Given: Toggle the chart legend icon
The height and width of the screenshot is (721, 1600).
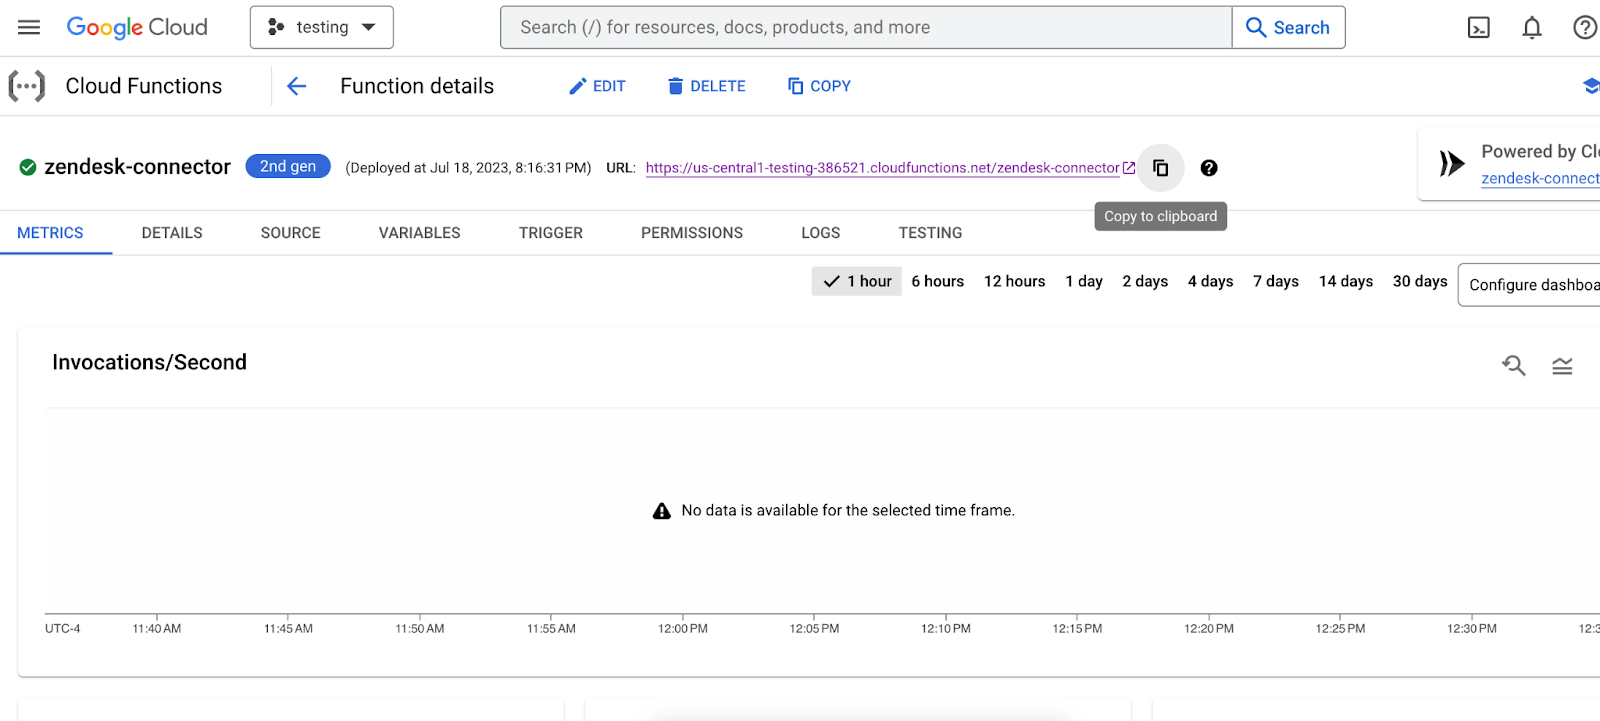Looking at the screenshot, I should (x=1562, y=366).
